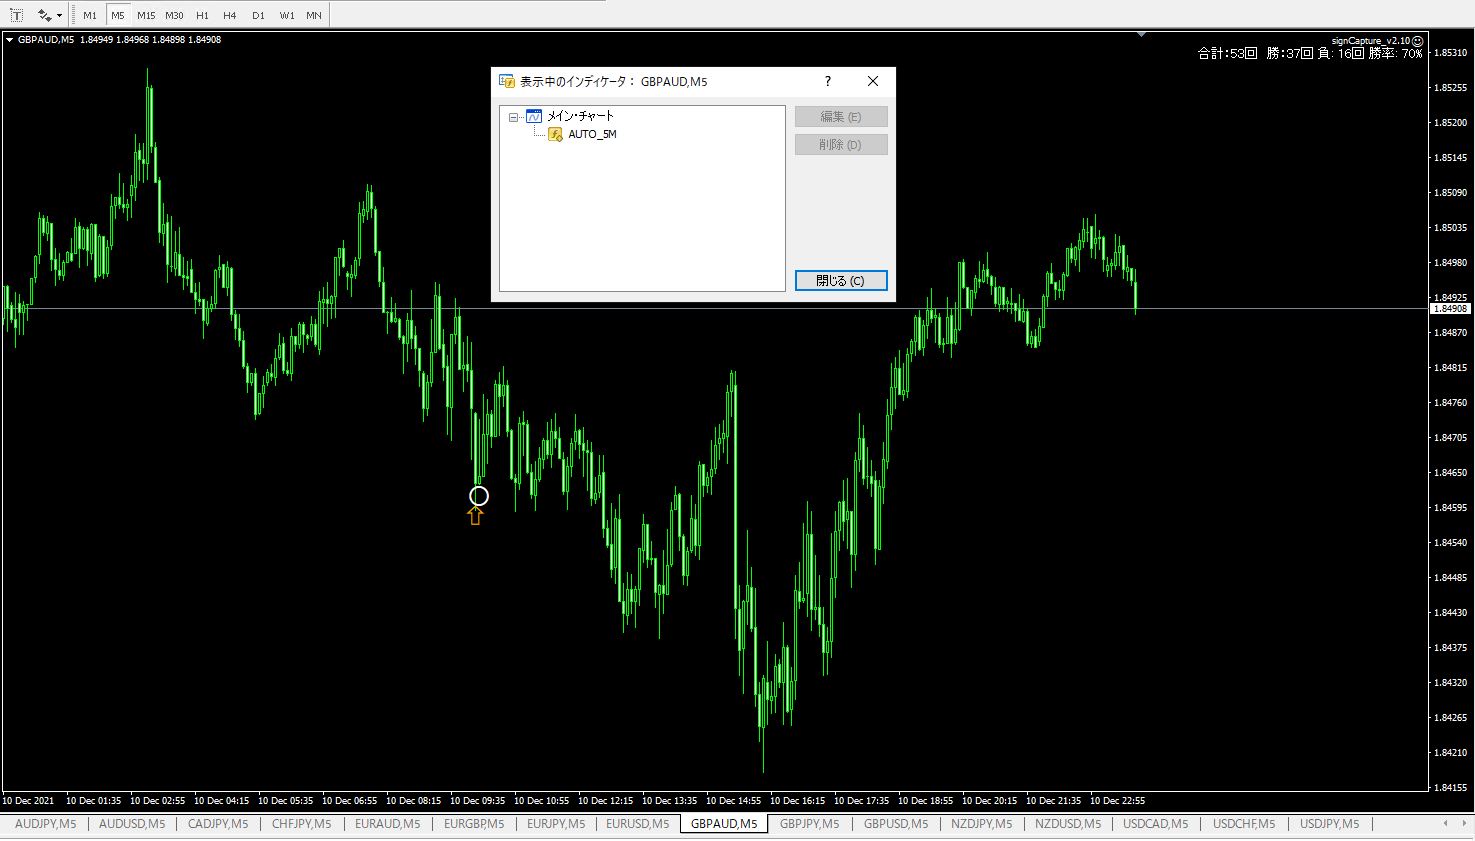Screen dimensions: 1475x841
Task: Click the 1.84155 price scale label
Action: coord(1449,787)
